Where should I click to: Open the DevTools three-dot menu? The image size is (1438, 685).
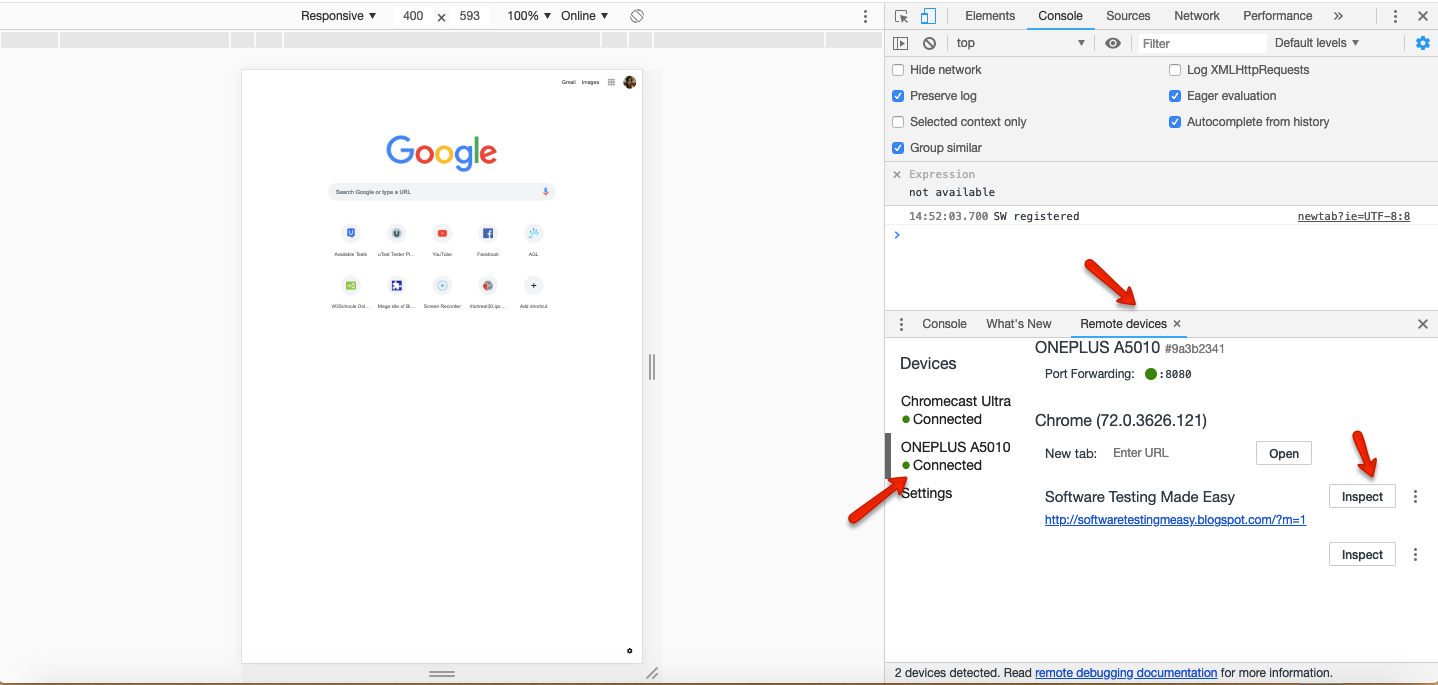tap(1395, 16)
